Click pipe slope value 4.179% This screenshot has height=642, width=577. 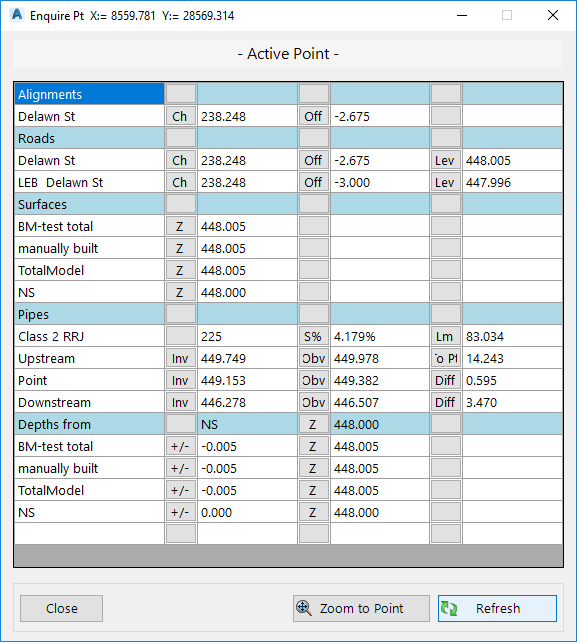click(354, 337)
